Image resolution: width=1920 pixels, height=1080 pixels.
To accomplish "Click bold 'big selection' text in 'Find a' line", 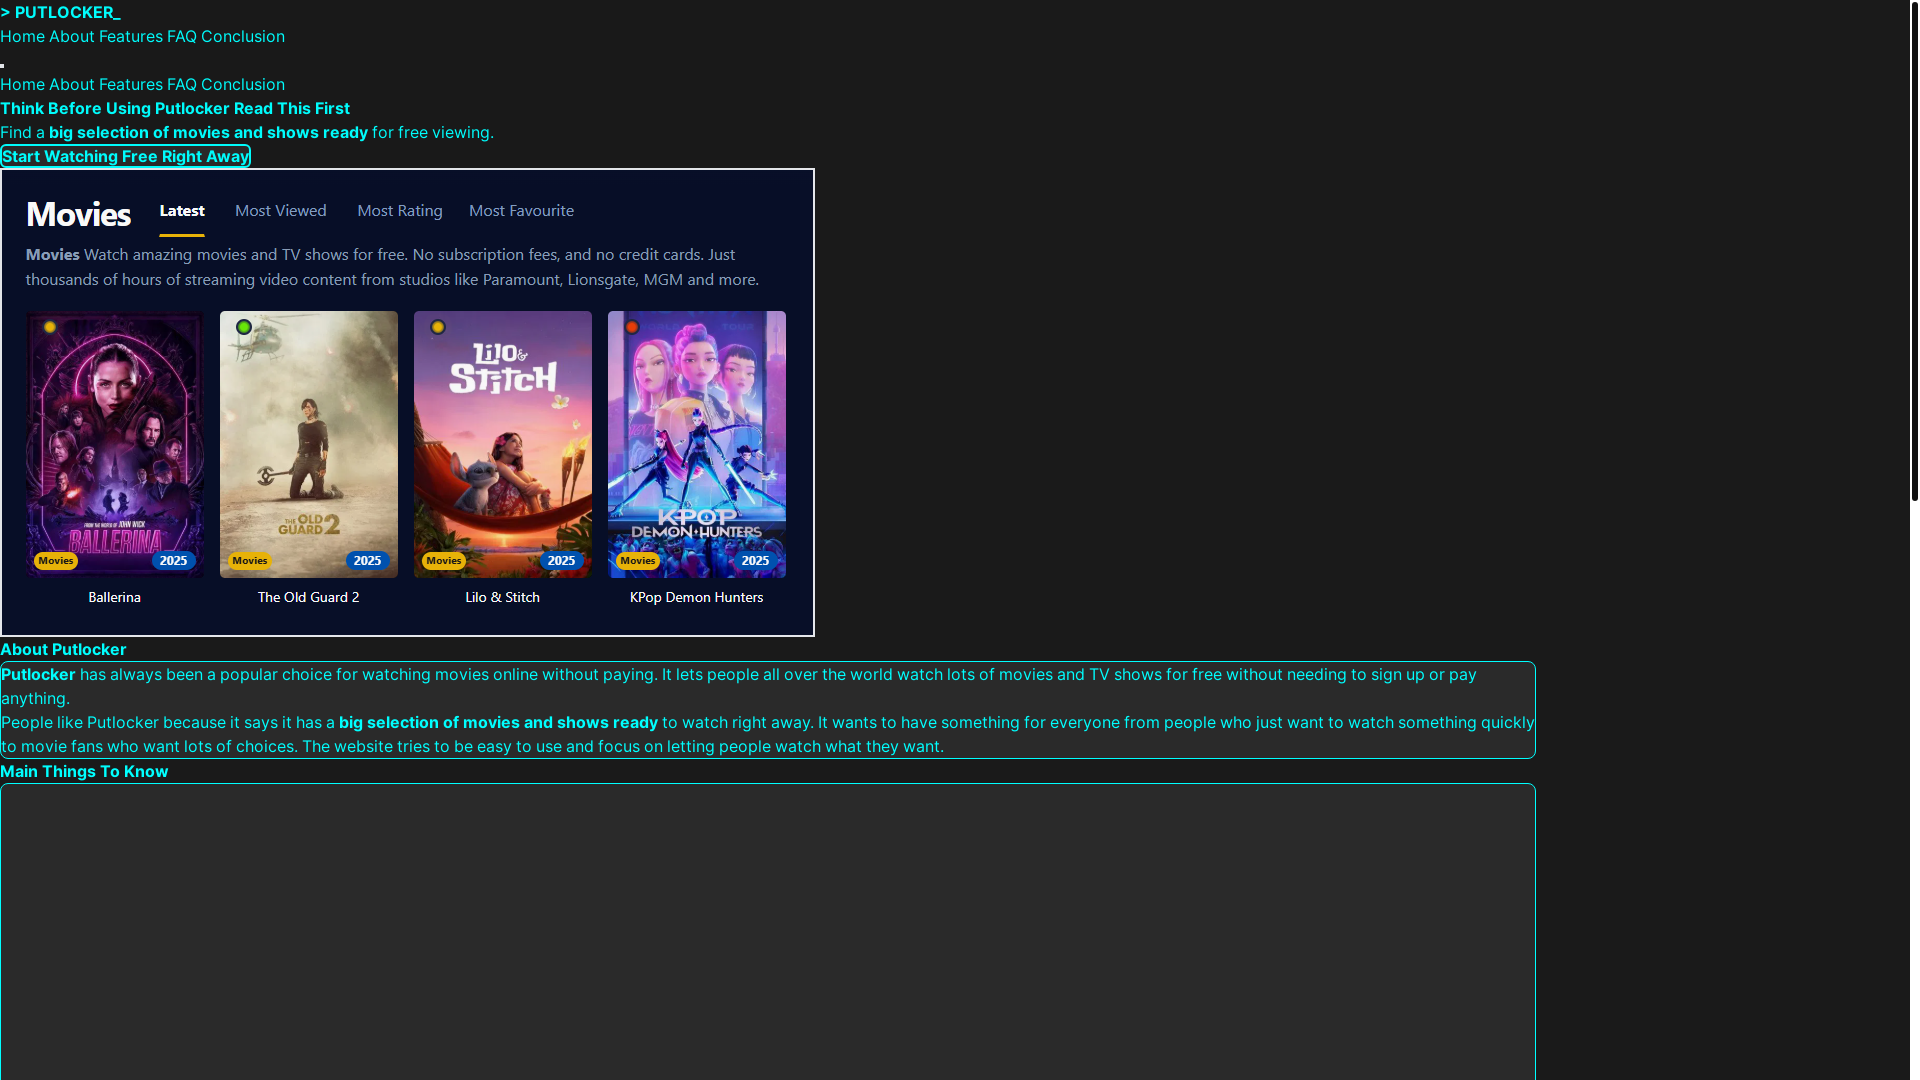I will [208, 132].
